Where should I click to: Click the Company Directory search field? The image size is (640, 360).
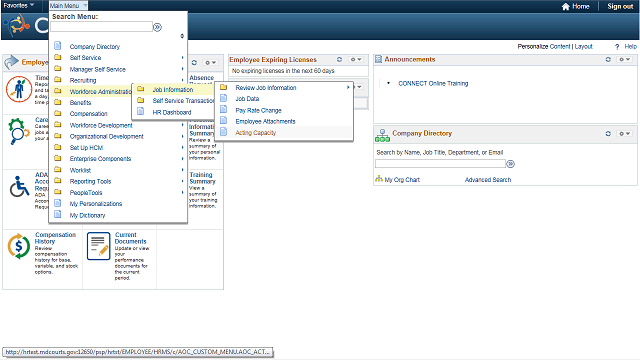tap(440, 164)
